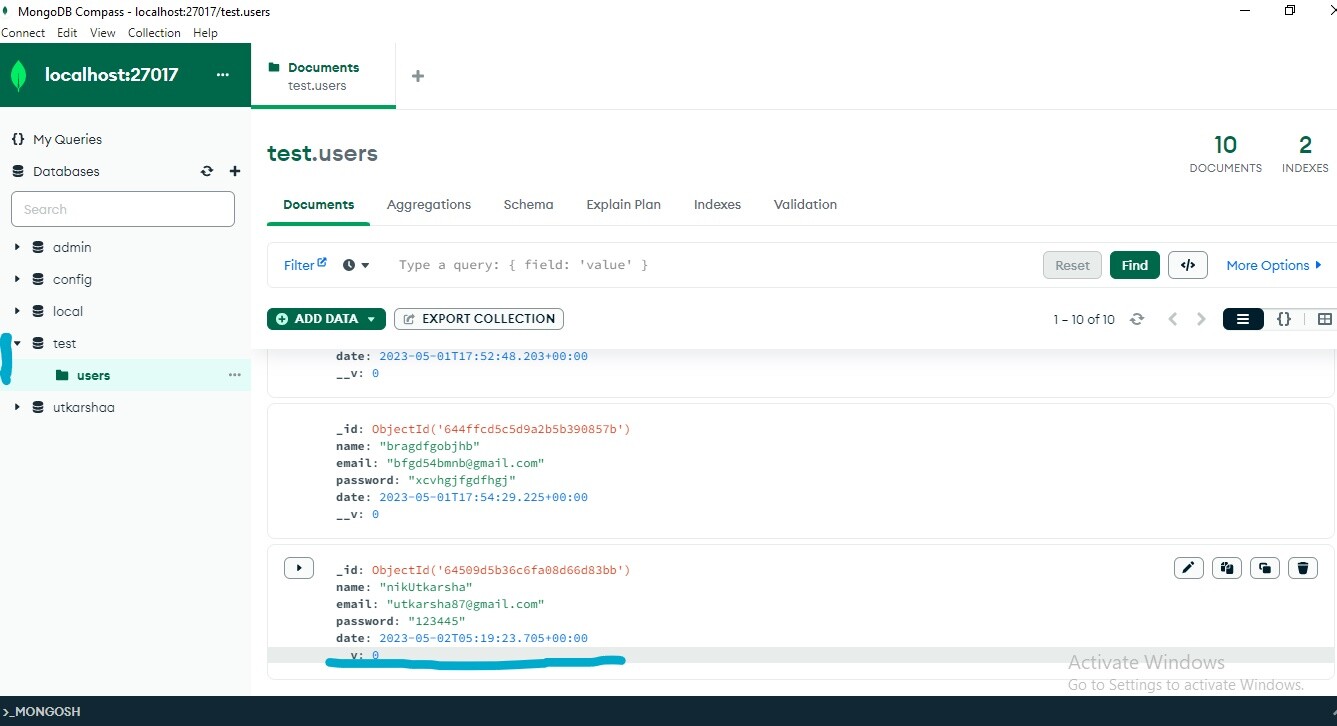Expand More Options for the query
The image size is (1337, 726).
(1273, 265)
